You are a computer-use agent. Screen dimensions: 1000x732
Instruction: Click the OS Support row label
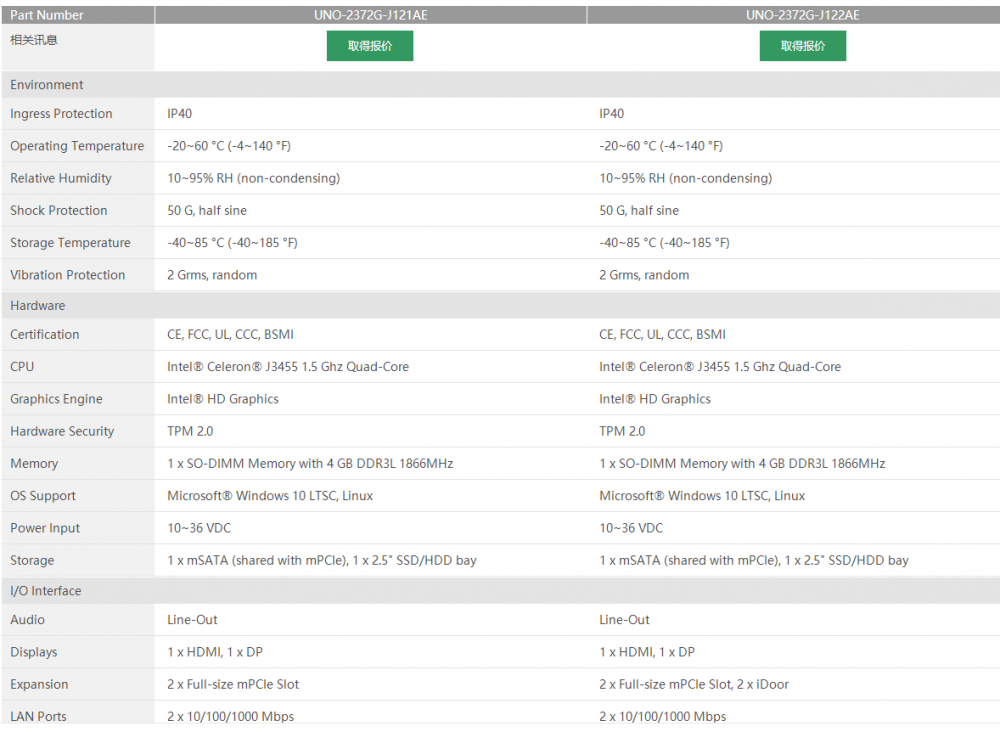43,495
